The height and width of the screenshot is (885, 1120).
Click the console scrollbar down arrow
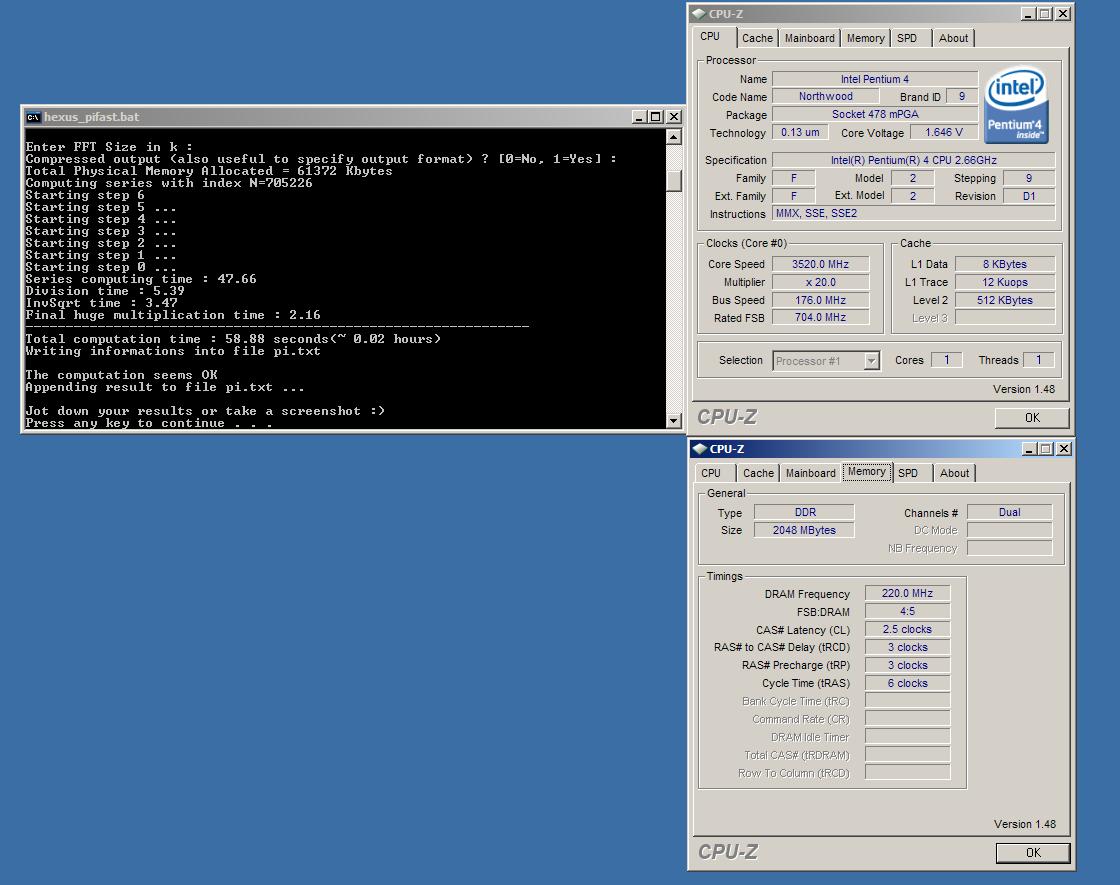(674, 421)
